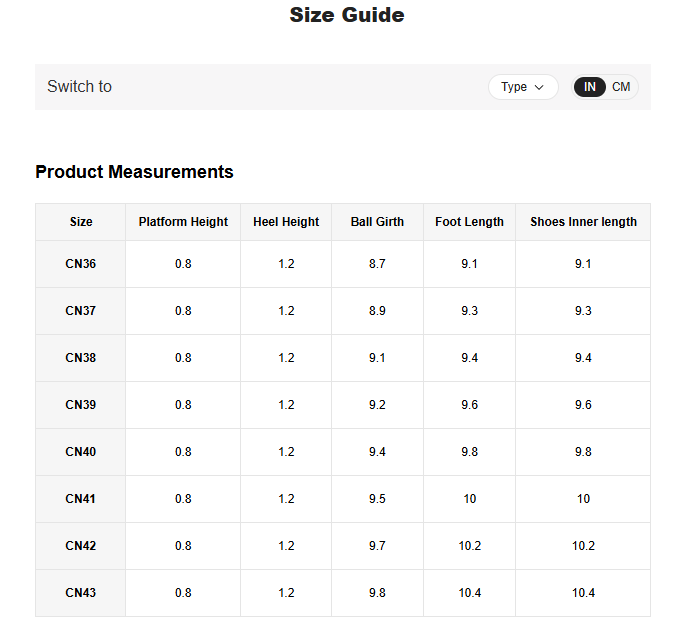674x631 pixels.
Task: Switch units to CM
Action: [x=621, y=87]
